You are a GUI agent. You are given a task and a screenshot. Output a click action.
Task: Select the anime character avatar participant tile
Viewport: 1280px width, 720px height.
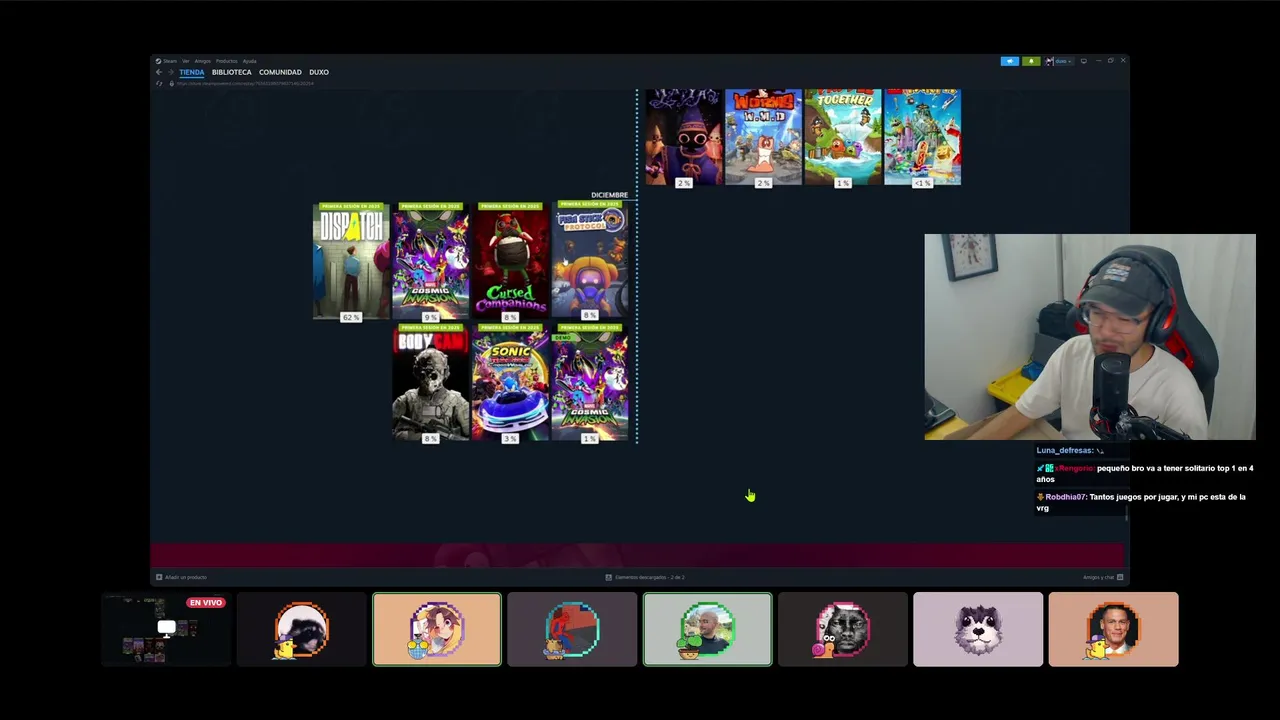point(437,629)
